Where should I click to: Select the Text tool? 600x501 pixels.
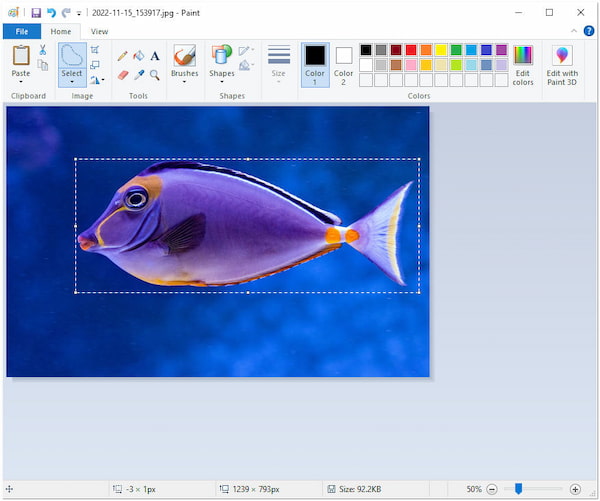tap(155, 56)
